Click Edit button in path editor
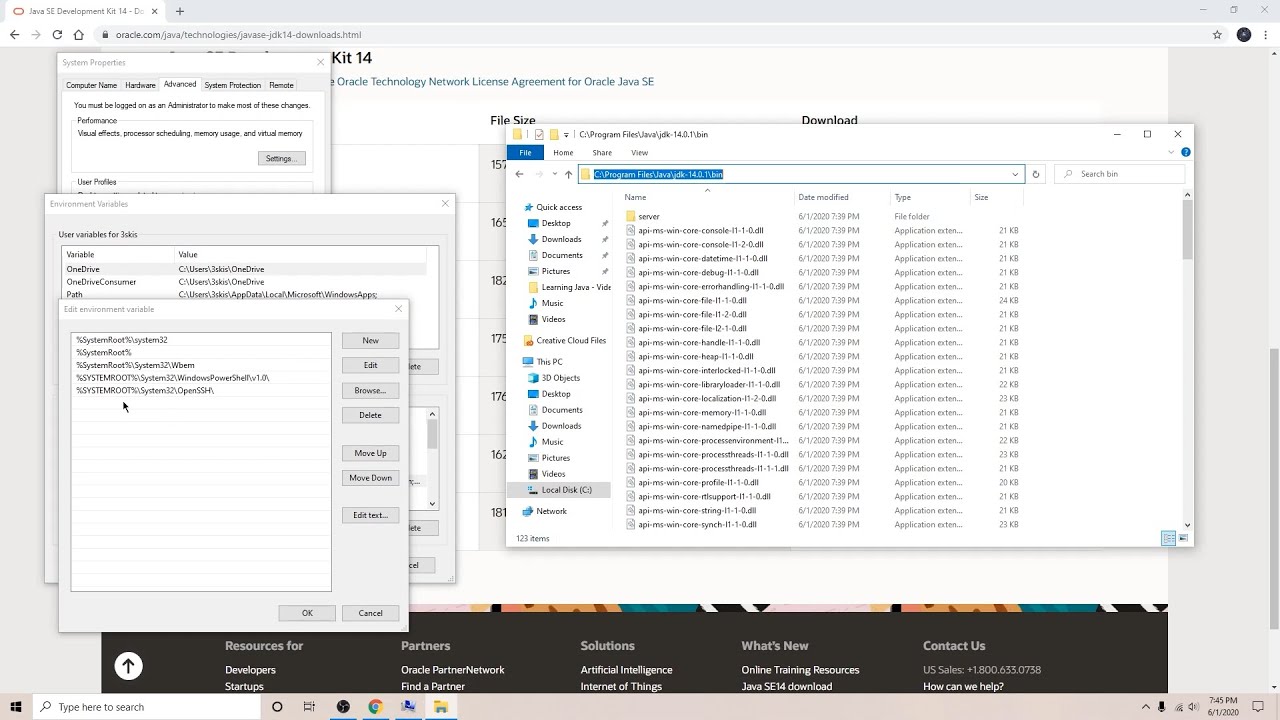This screenshot has height=720, width=1280. coord(370,365)
